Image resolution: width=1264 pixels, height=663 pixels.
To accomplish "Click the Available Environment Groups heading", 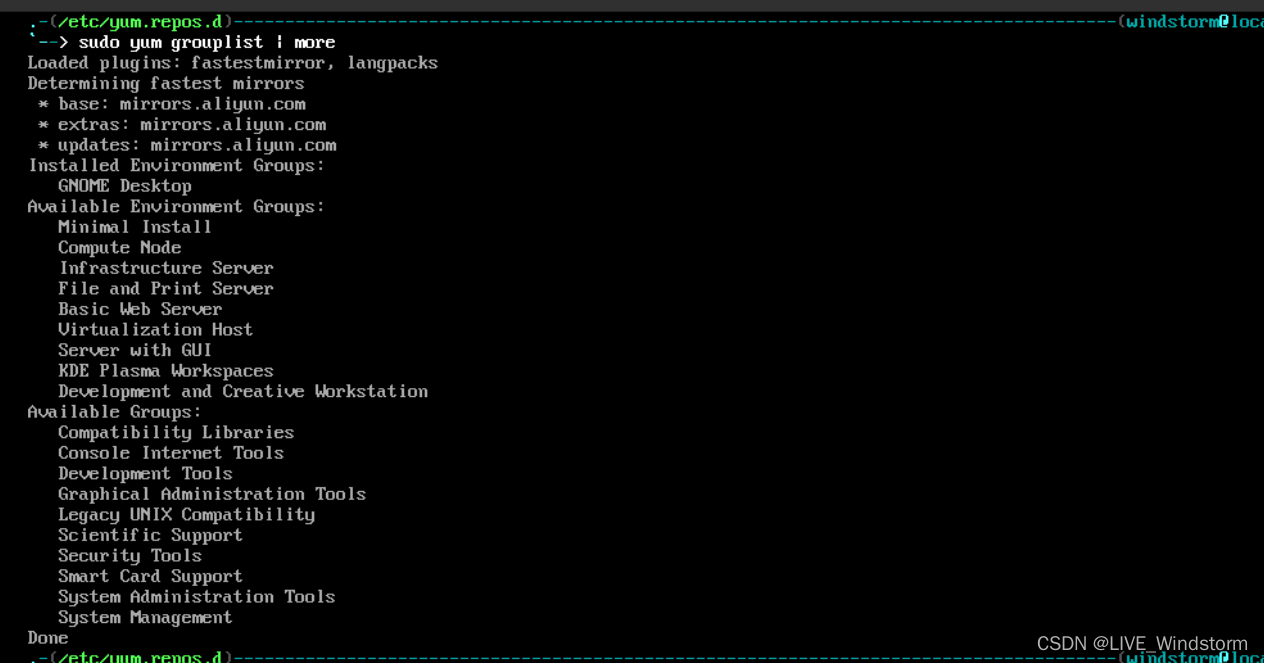I will (x=177, y=206).
